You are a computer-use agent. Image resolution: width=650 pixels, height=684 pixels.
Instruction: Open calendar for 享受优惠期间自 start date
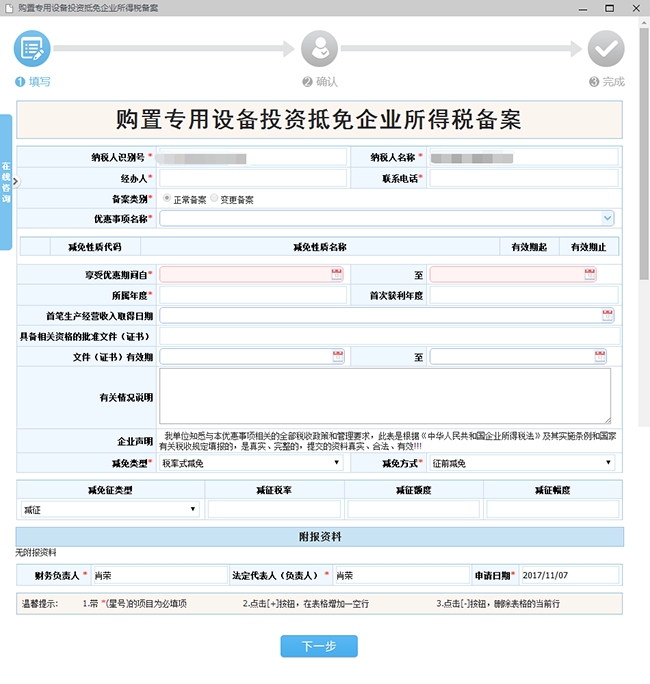(x=337, y=274)
